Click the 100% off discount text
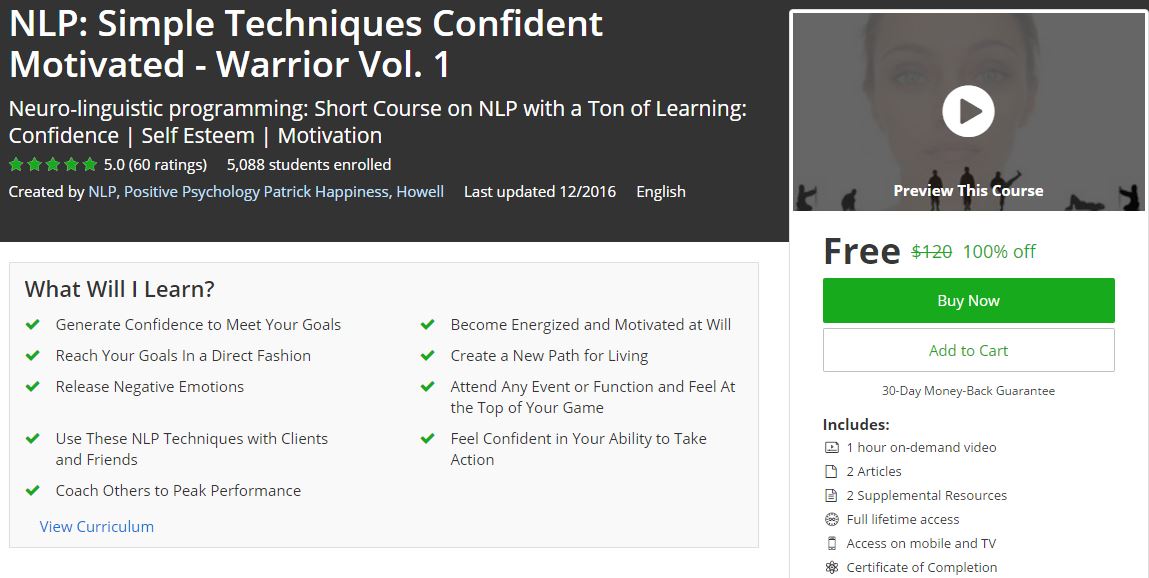1149x578 pixels. 999,252
